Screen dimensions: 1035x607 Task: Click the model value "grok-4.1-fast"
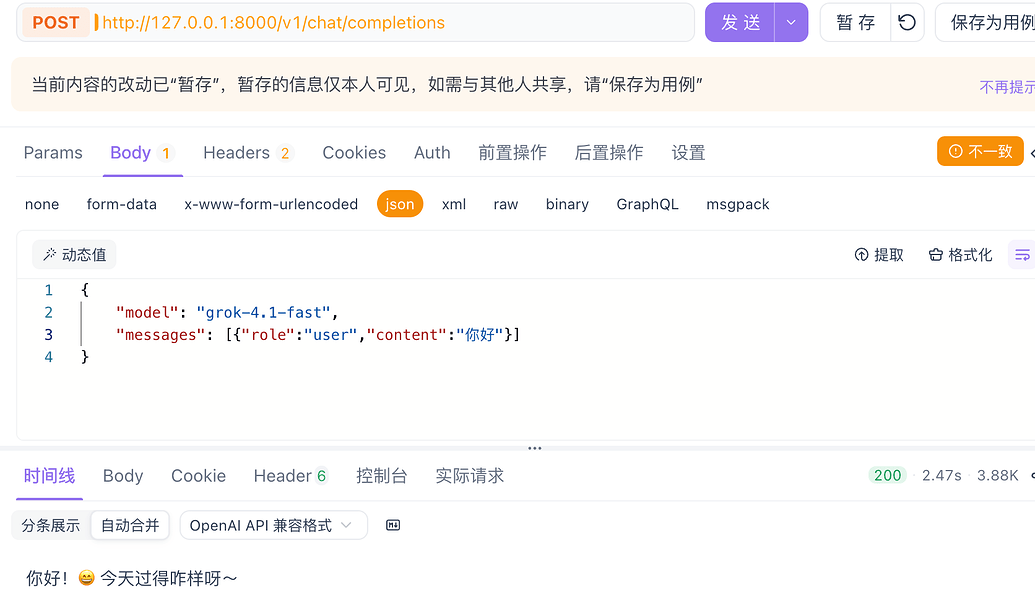coord(263,313)
